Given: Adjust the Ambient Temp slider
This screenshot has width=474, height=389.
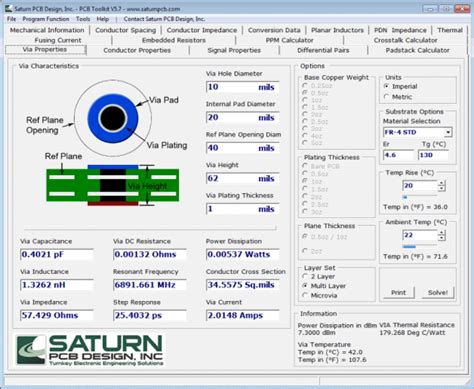Looking at the screenshot, I should [419, 246].
